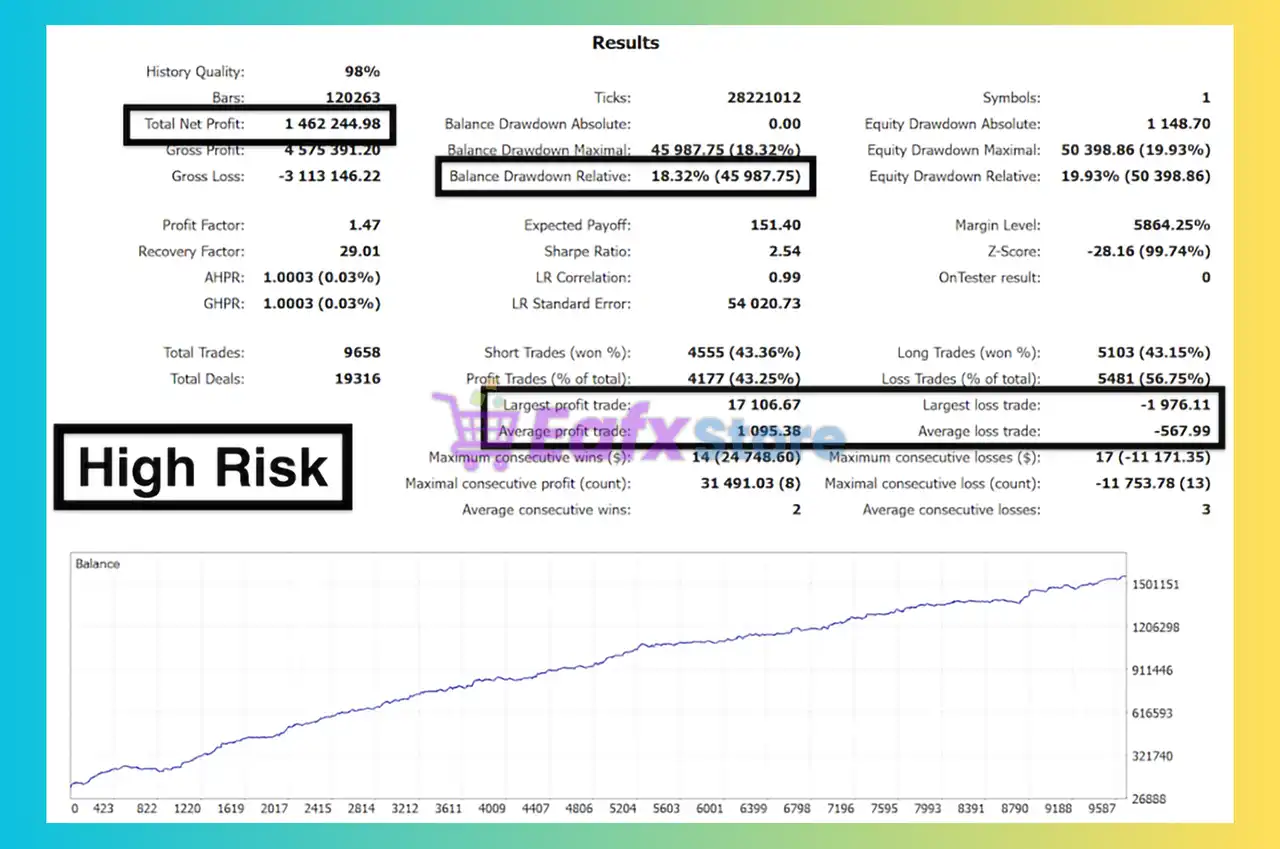Click the Results heading
1280x849 pixels.
[625, 43]
